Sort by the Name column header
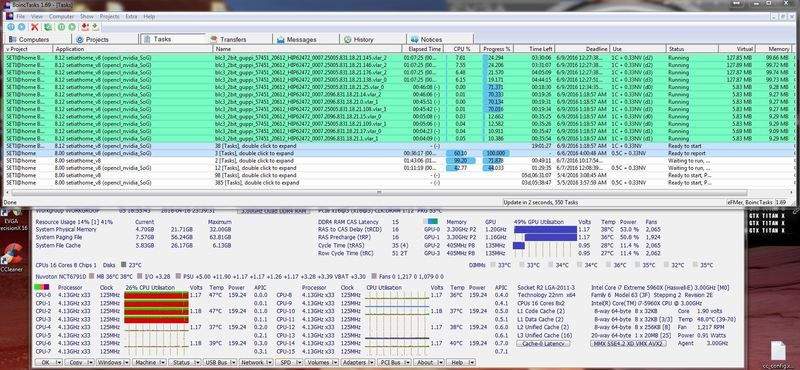 (307, 49)
